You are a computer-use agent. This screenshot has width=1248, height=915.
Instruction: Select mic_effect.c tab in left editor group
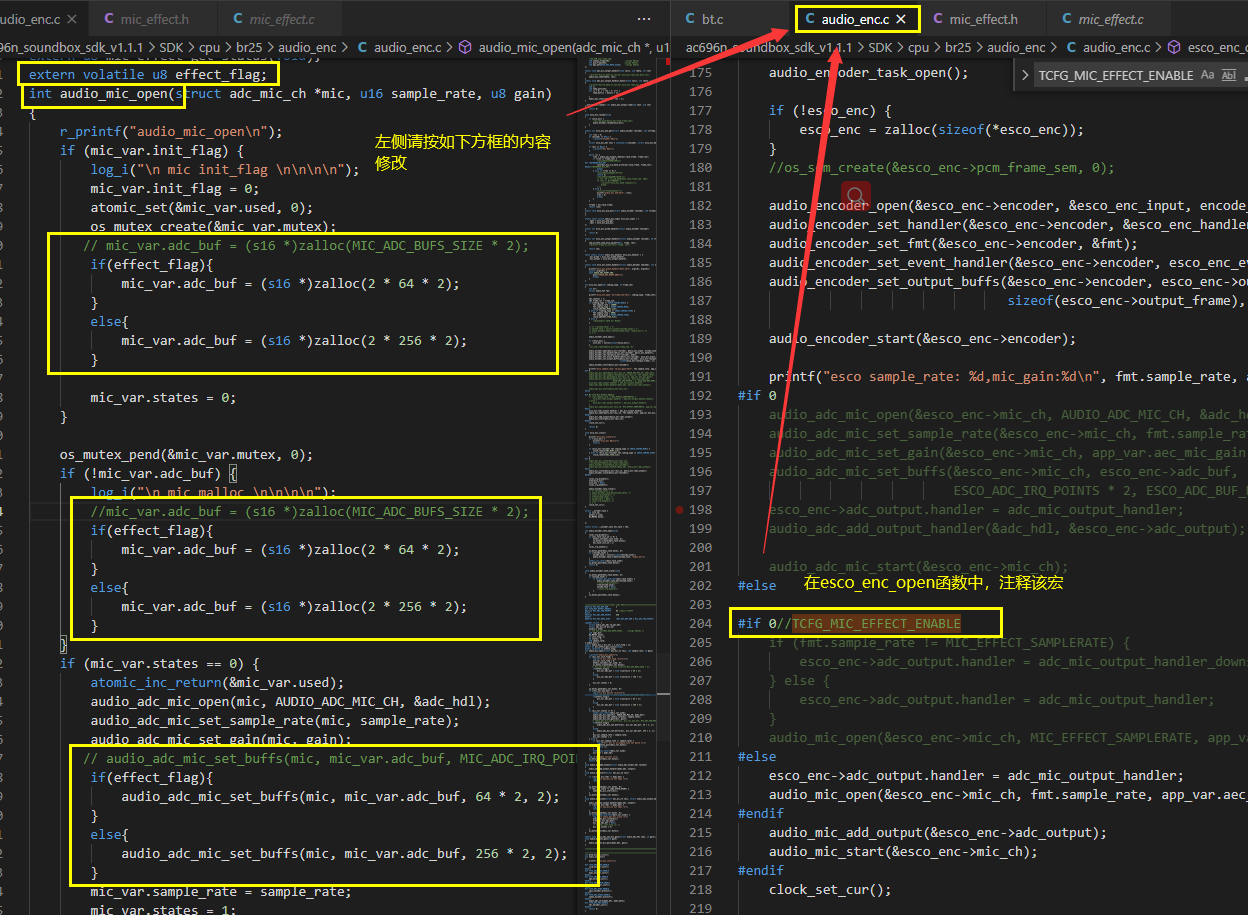pyautogui.click(x=281, y=19)
